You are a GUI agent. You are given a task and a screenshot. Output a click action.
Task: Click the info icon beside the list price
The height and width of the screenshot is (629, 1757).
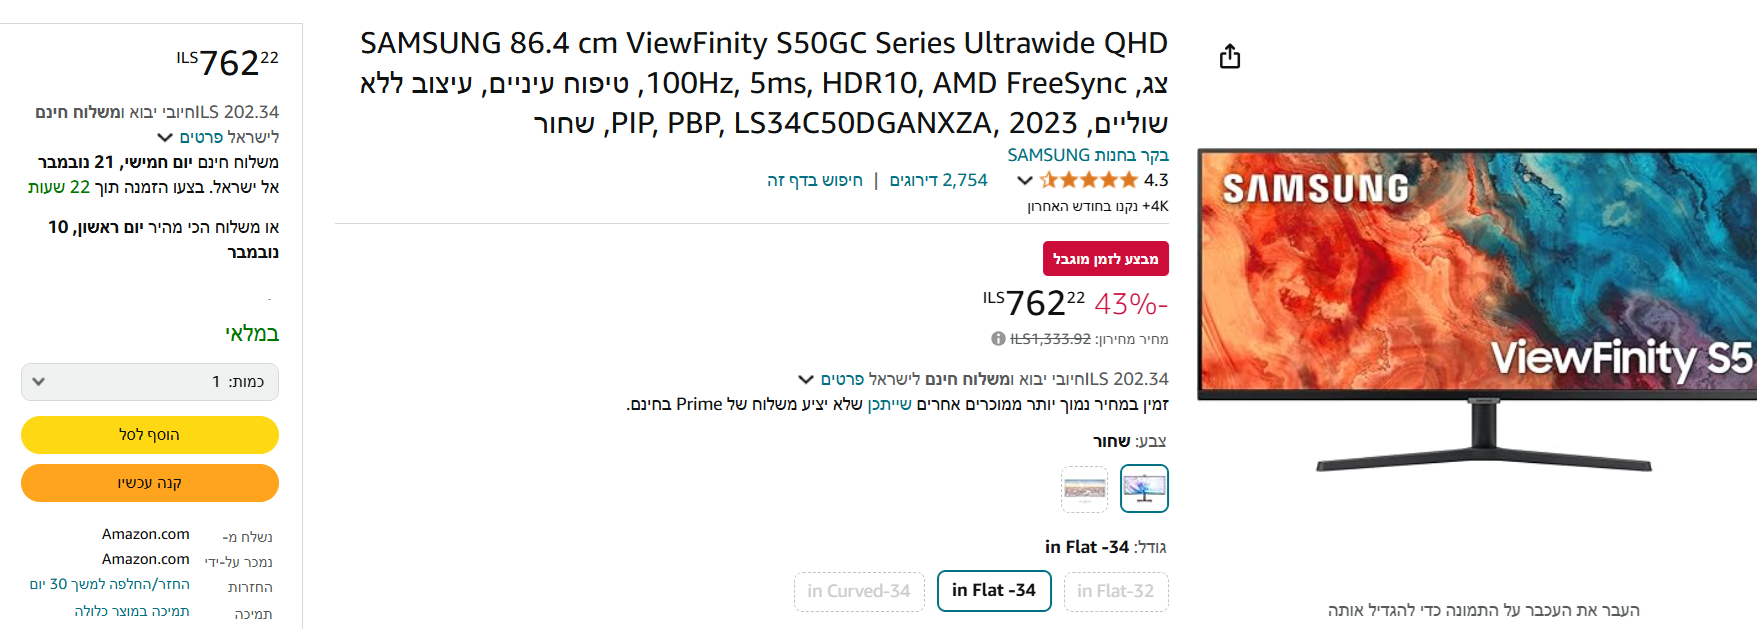pos(998,339)
